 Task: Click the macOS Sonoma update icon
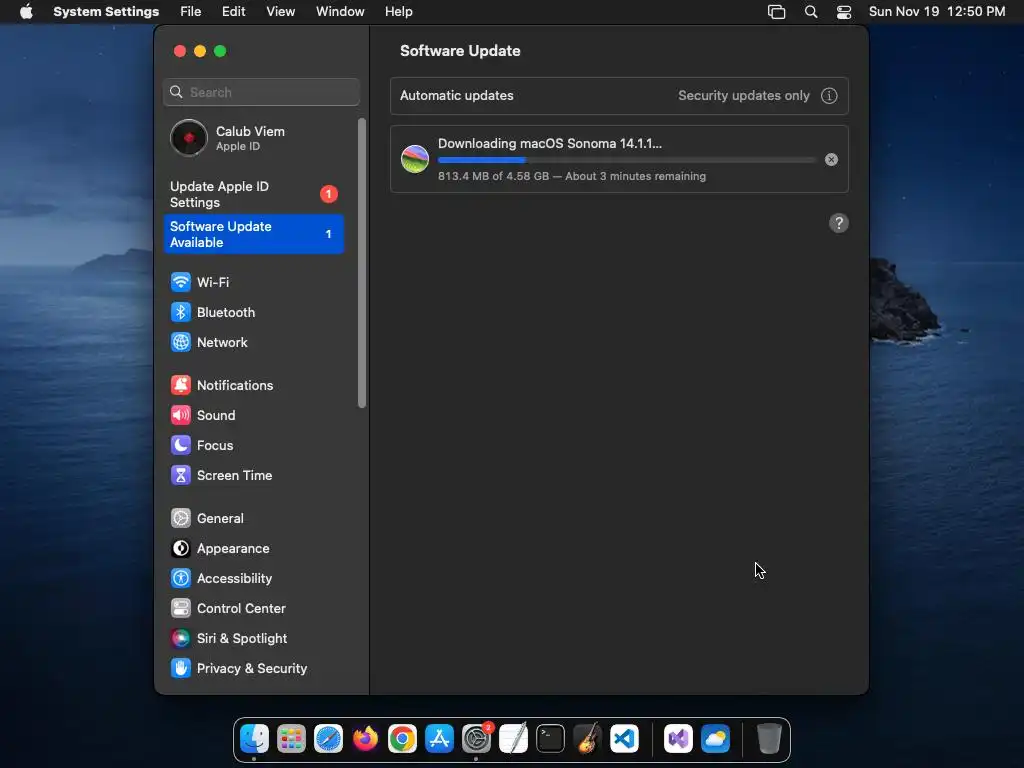coord(415,159)
